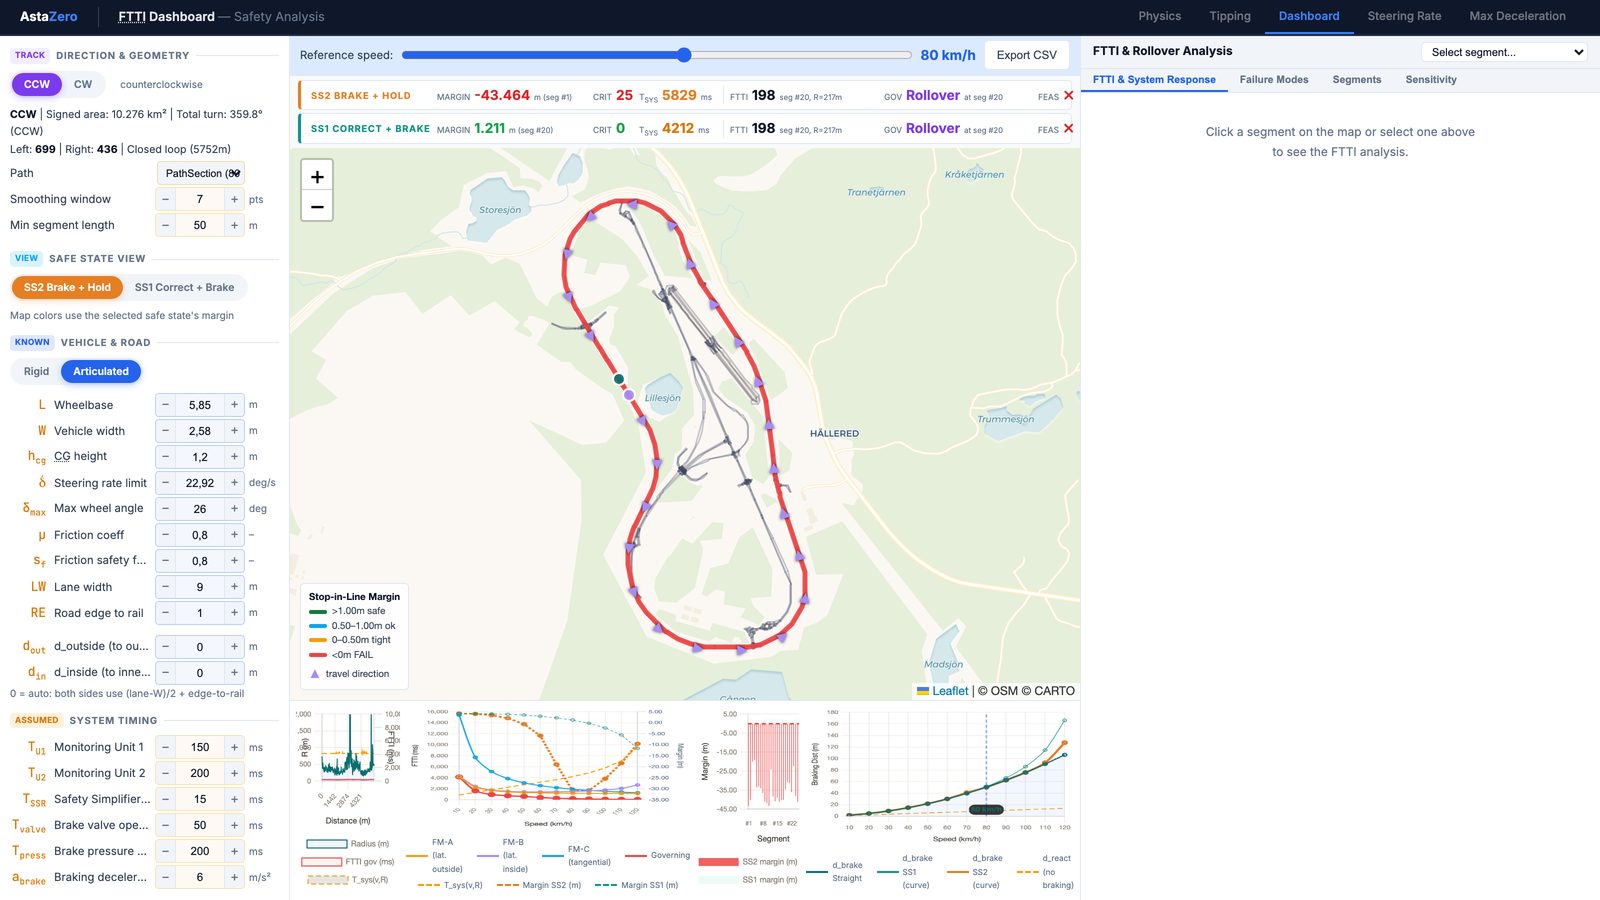
Task: Edit the Lane width input field
Action: point(200,587)
